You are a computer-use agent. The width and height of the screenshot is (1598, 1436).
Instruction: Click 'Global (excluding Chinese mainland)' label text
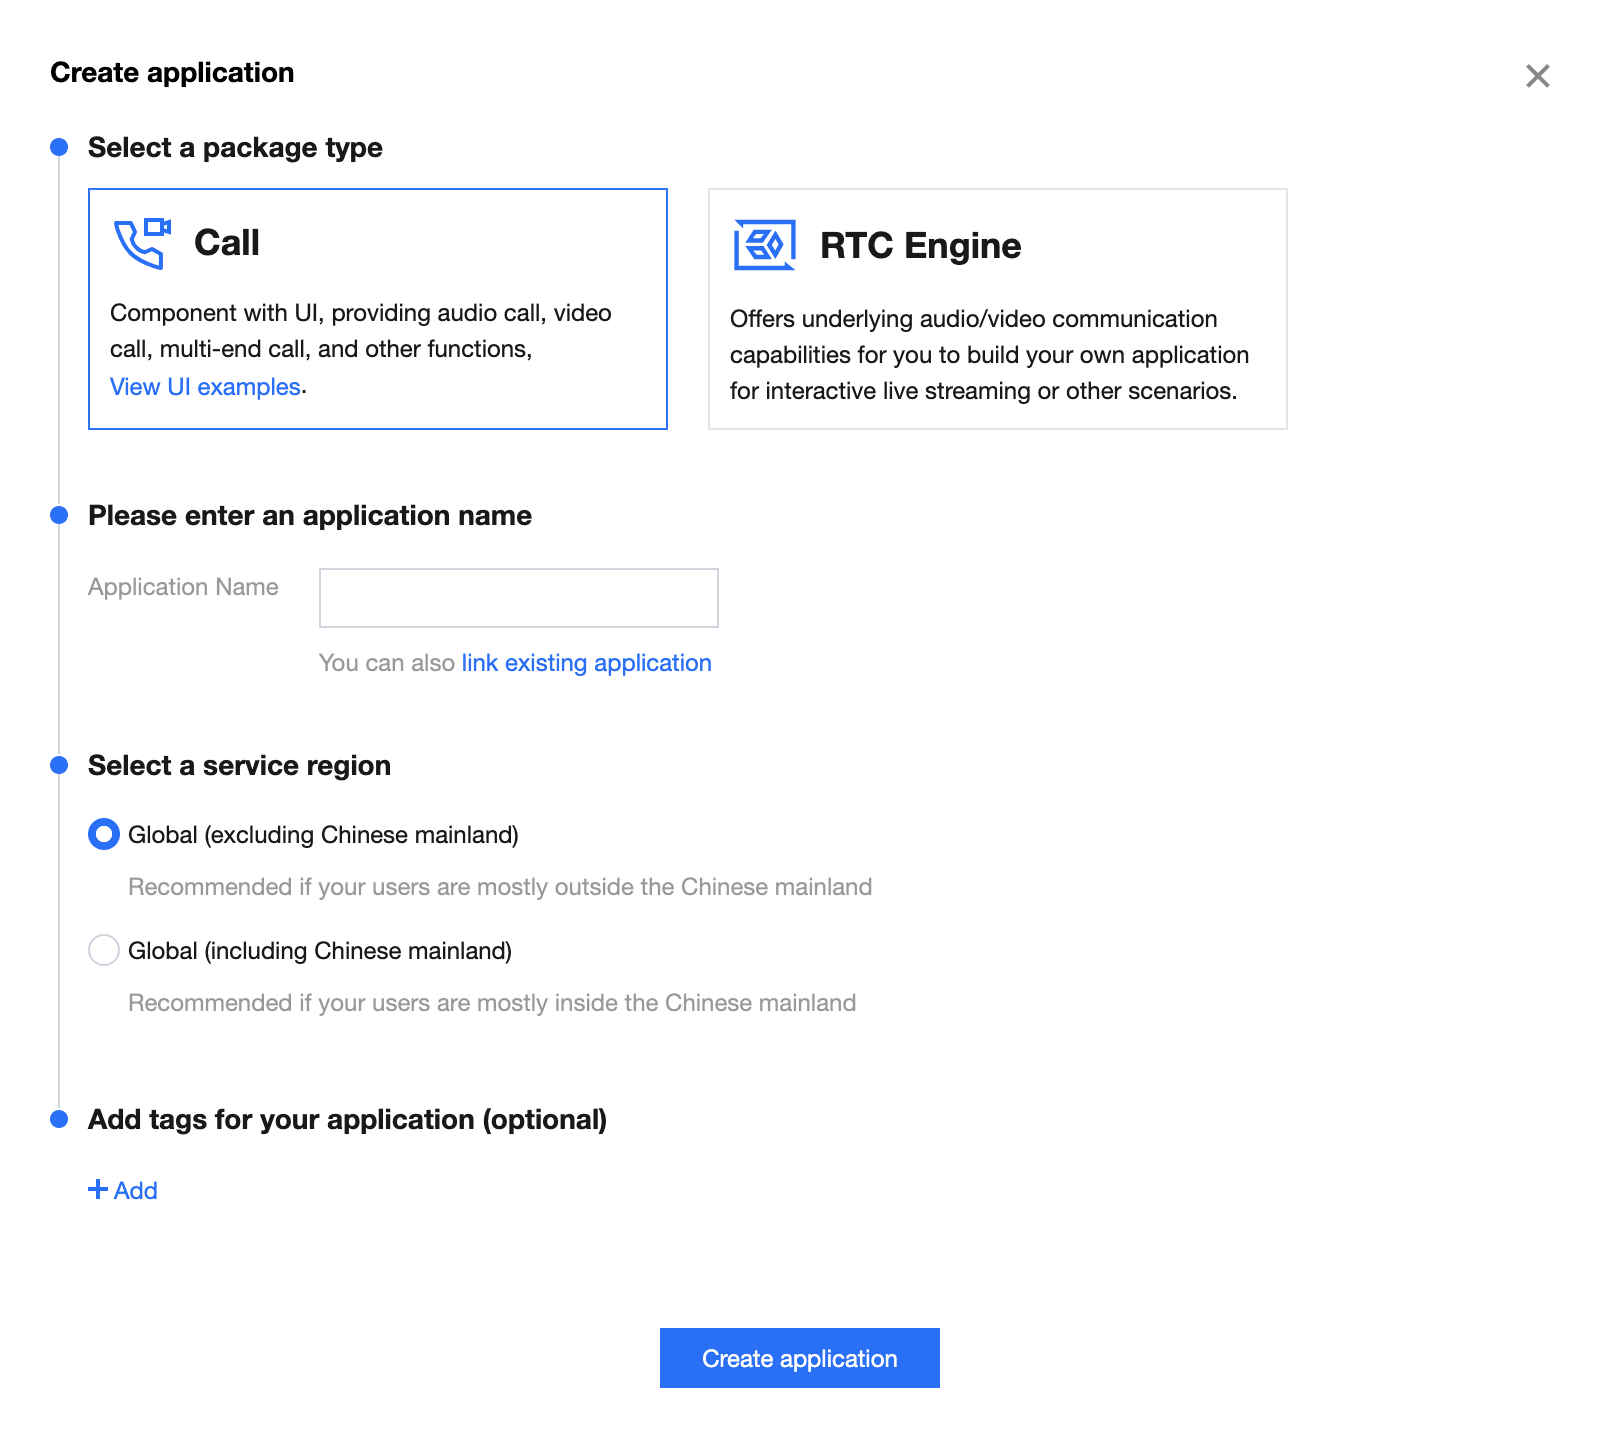click(323, 835)
